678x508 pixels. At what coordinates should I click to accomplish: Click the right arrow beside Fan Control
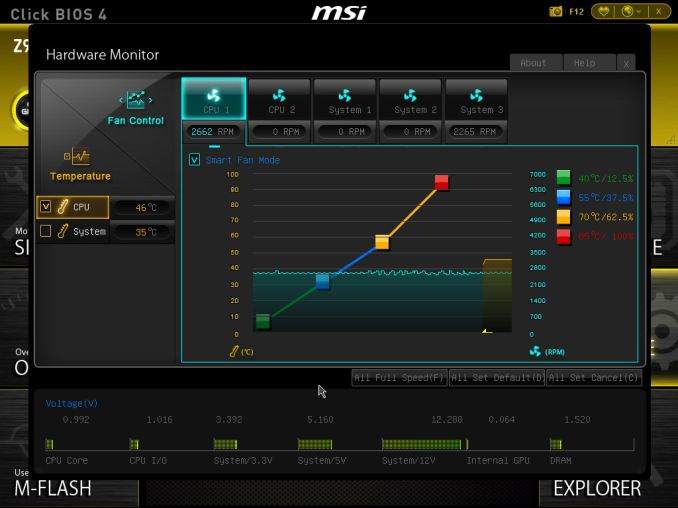pos(150,100)
